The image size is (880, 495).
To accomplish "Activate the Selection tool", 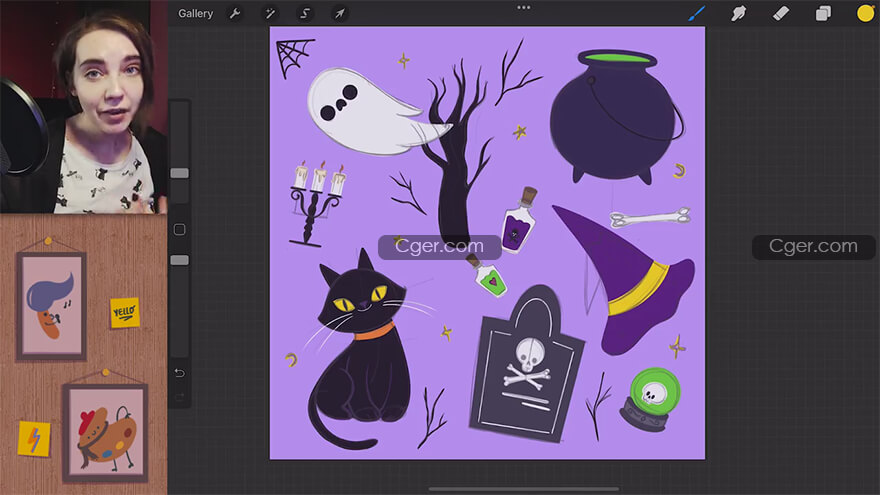I will [x=304, y=14].
